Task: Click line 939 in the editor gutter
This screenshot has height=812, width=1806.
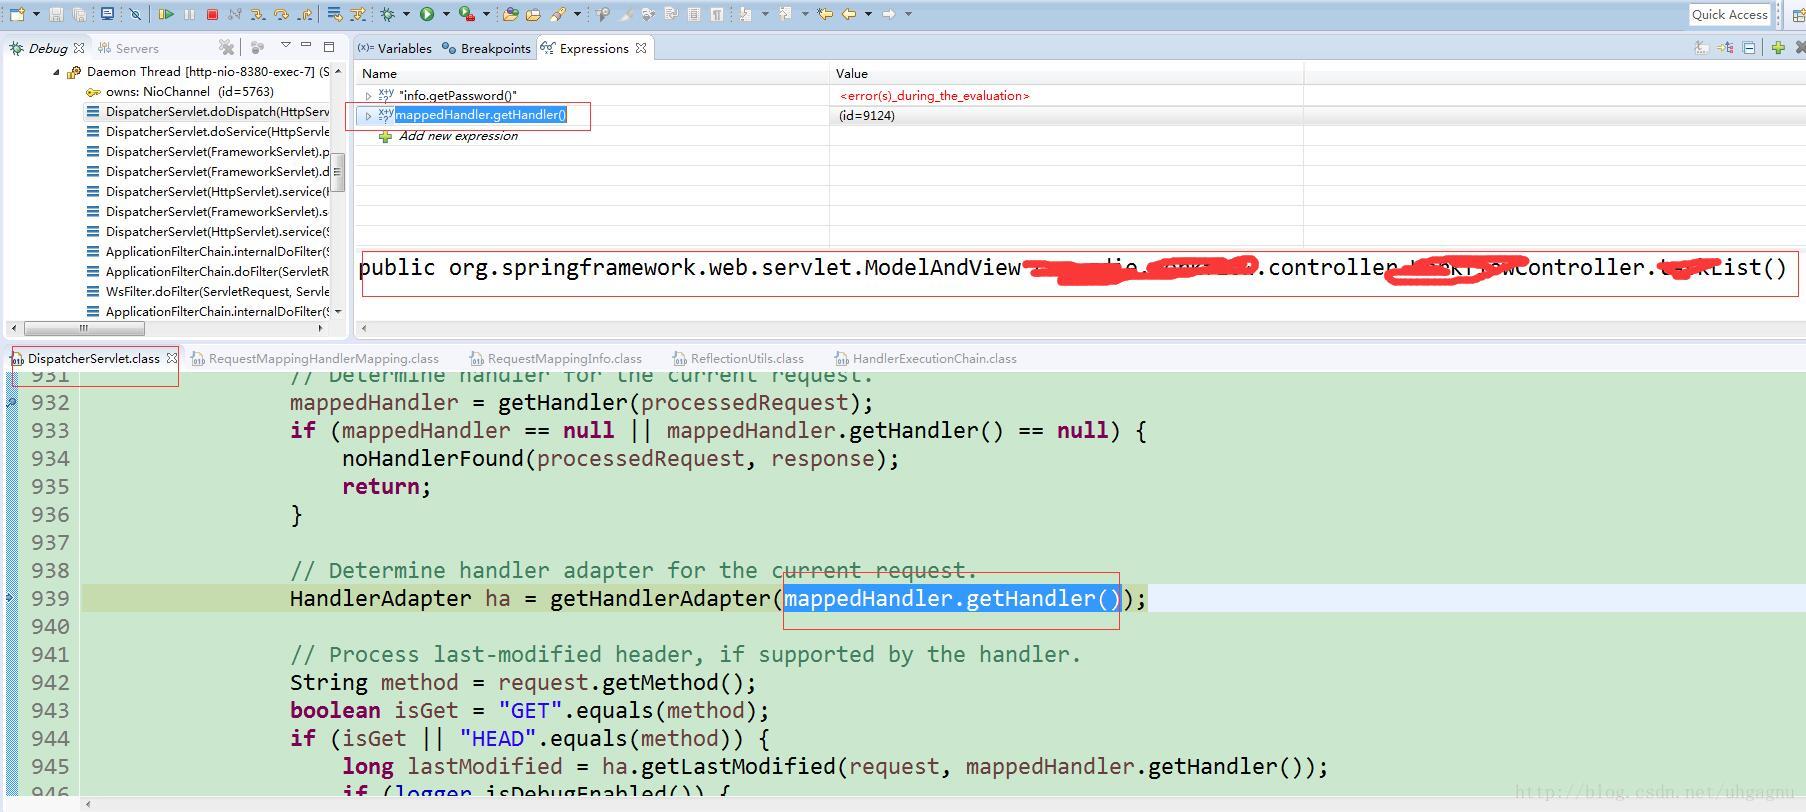Action: tap(50, 598)
